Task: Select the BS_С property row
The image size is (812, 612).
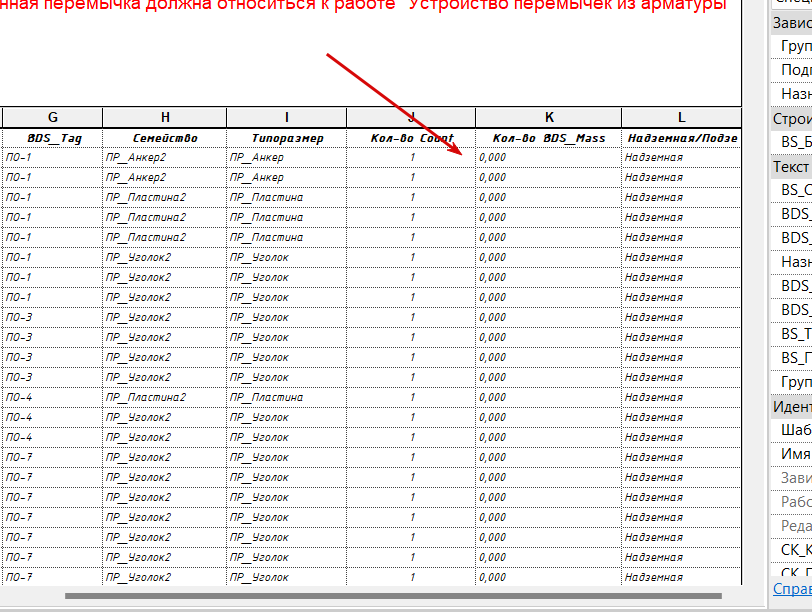Action: [791, 190]
